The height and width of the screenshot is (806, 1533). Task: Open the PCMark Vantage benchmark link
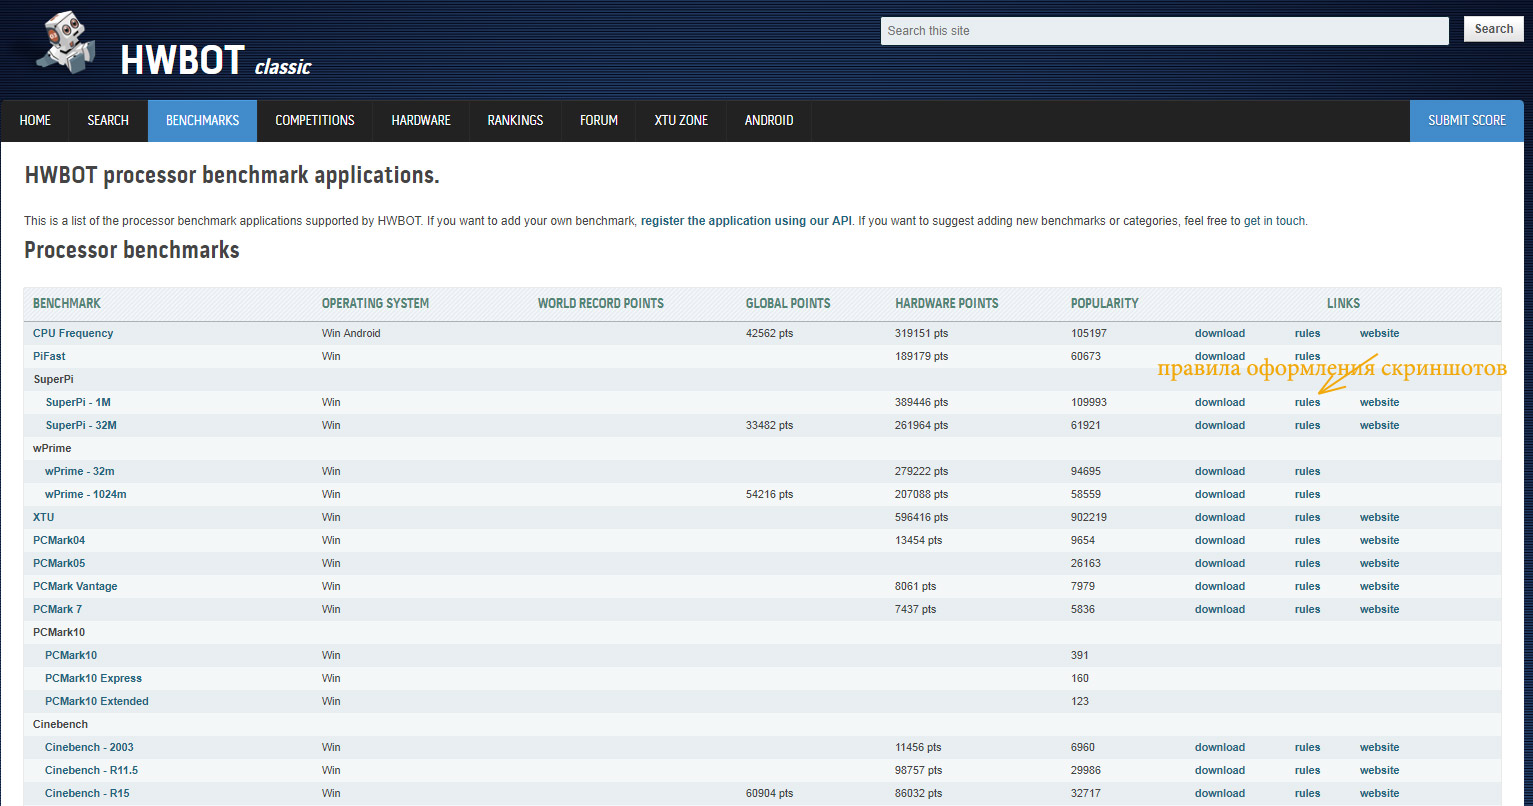pyautogui.click(x=75, y=586)
